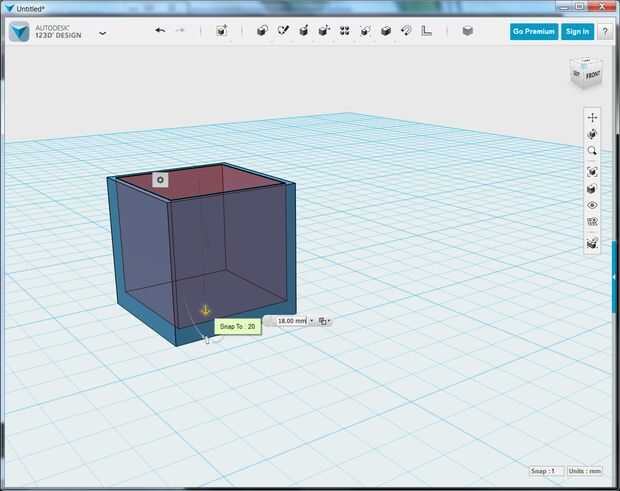The image size is (620, 491).
Task: Click the gear icon on the top face
Action: tap(160, 180)
